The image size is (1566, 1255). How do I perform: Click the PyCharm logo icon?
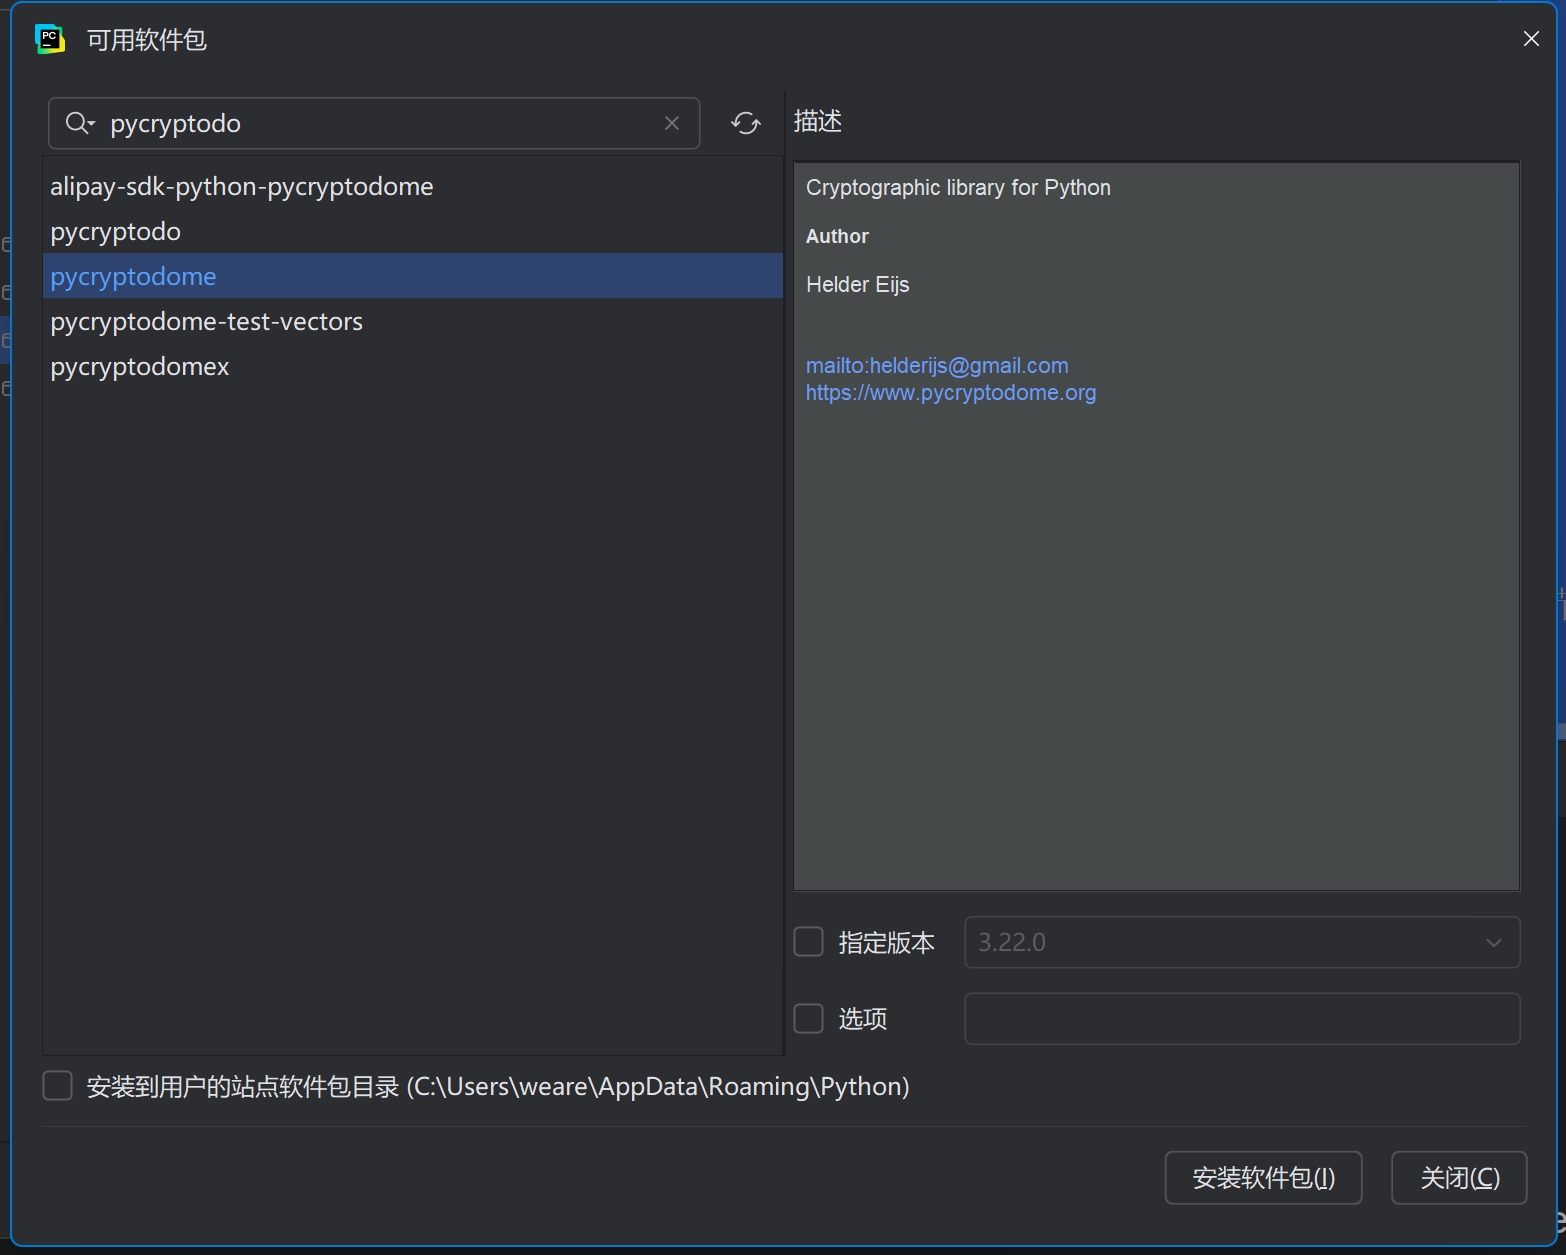click(50, 39)
